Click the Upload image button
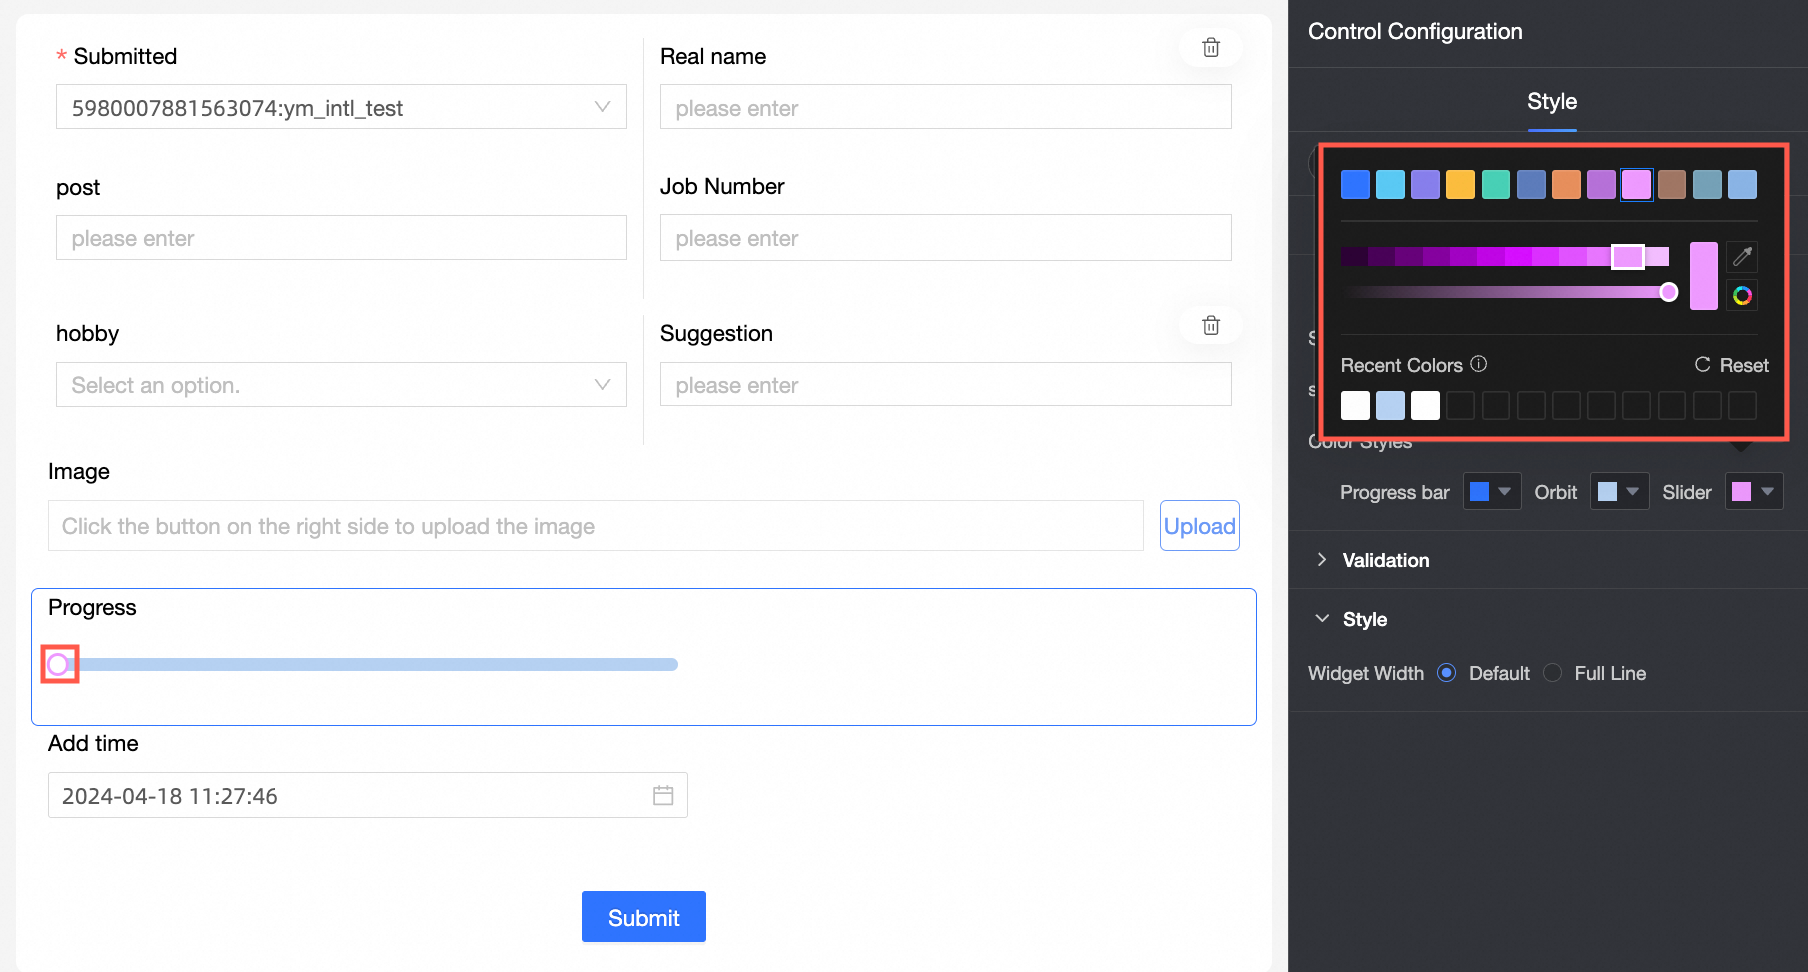Viewport: 1808px width, 972px height. coord(1199,526)
